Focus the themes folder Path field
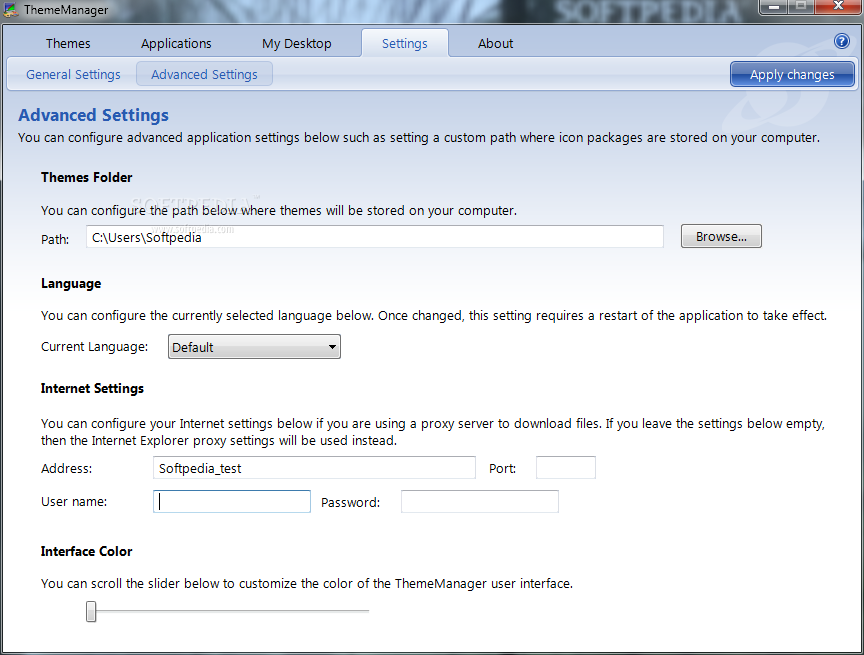This screenshot has height=655, width=864. coord(375,237)
